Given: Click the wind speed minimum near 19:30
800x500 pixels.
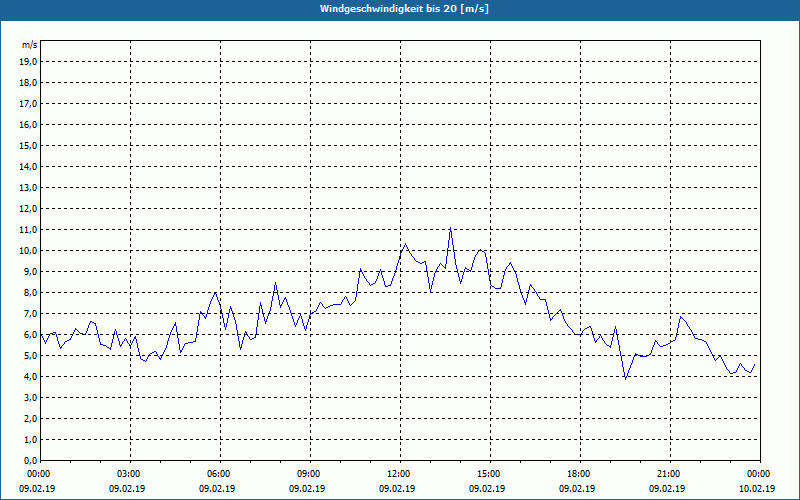Looking at the screenshot, I should 626,379.
